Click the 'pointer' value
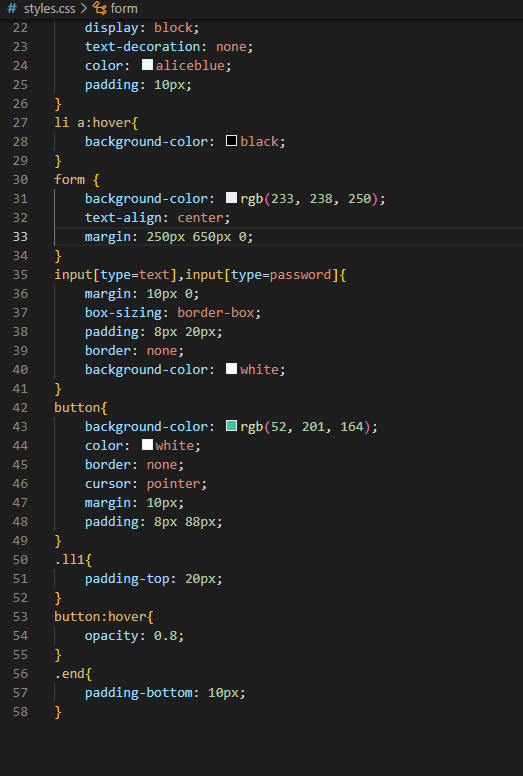 (173, 484)
